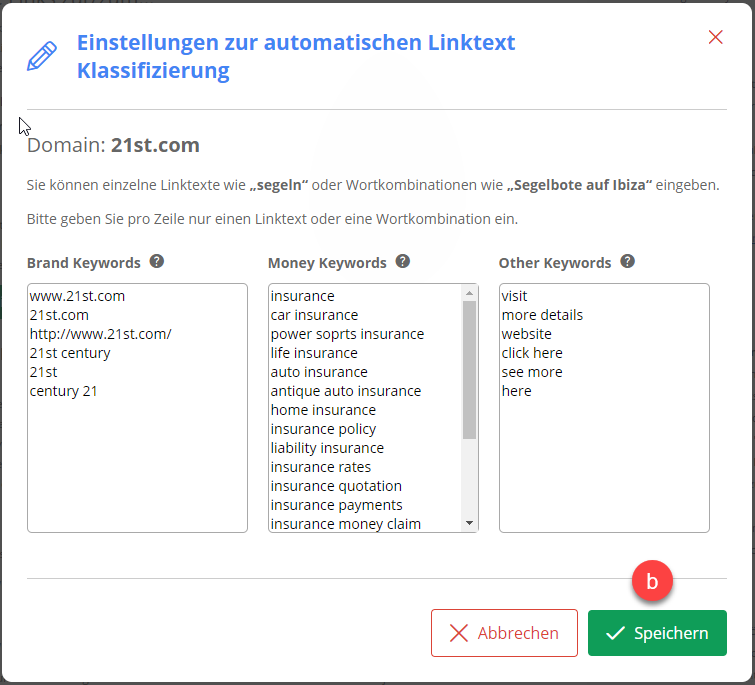Click the 'insurance policy' keyword line
The width and height of the screenshot is (755, 685).
(323, 429)
